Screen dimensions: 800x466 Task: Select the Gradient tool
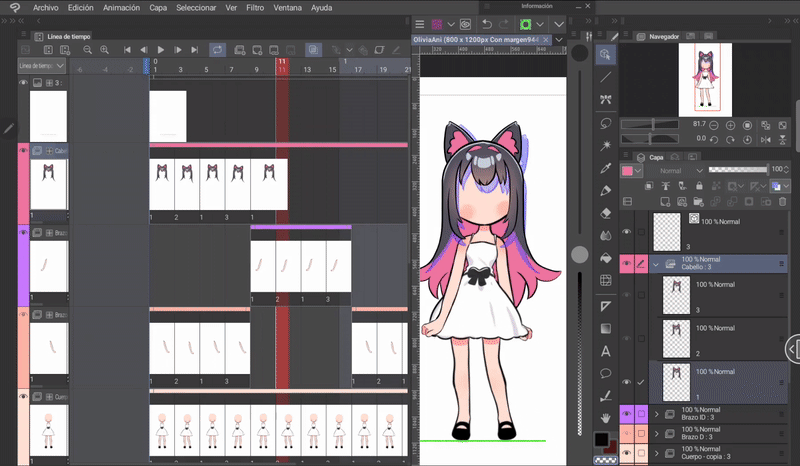click(606, 328)
